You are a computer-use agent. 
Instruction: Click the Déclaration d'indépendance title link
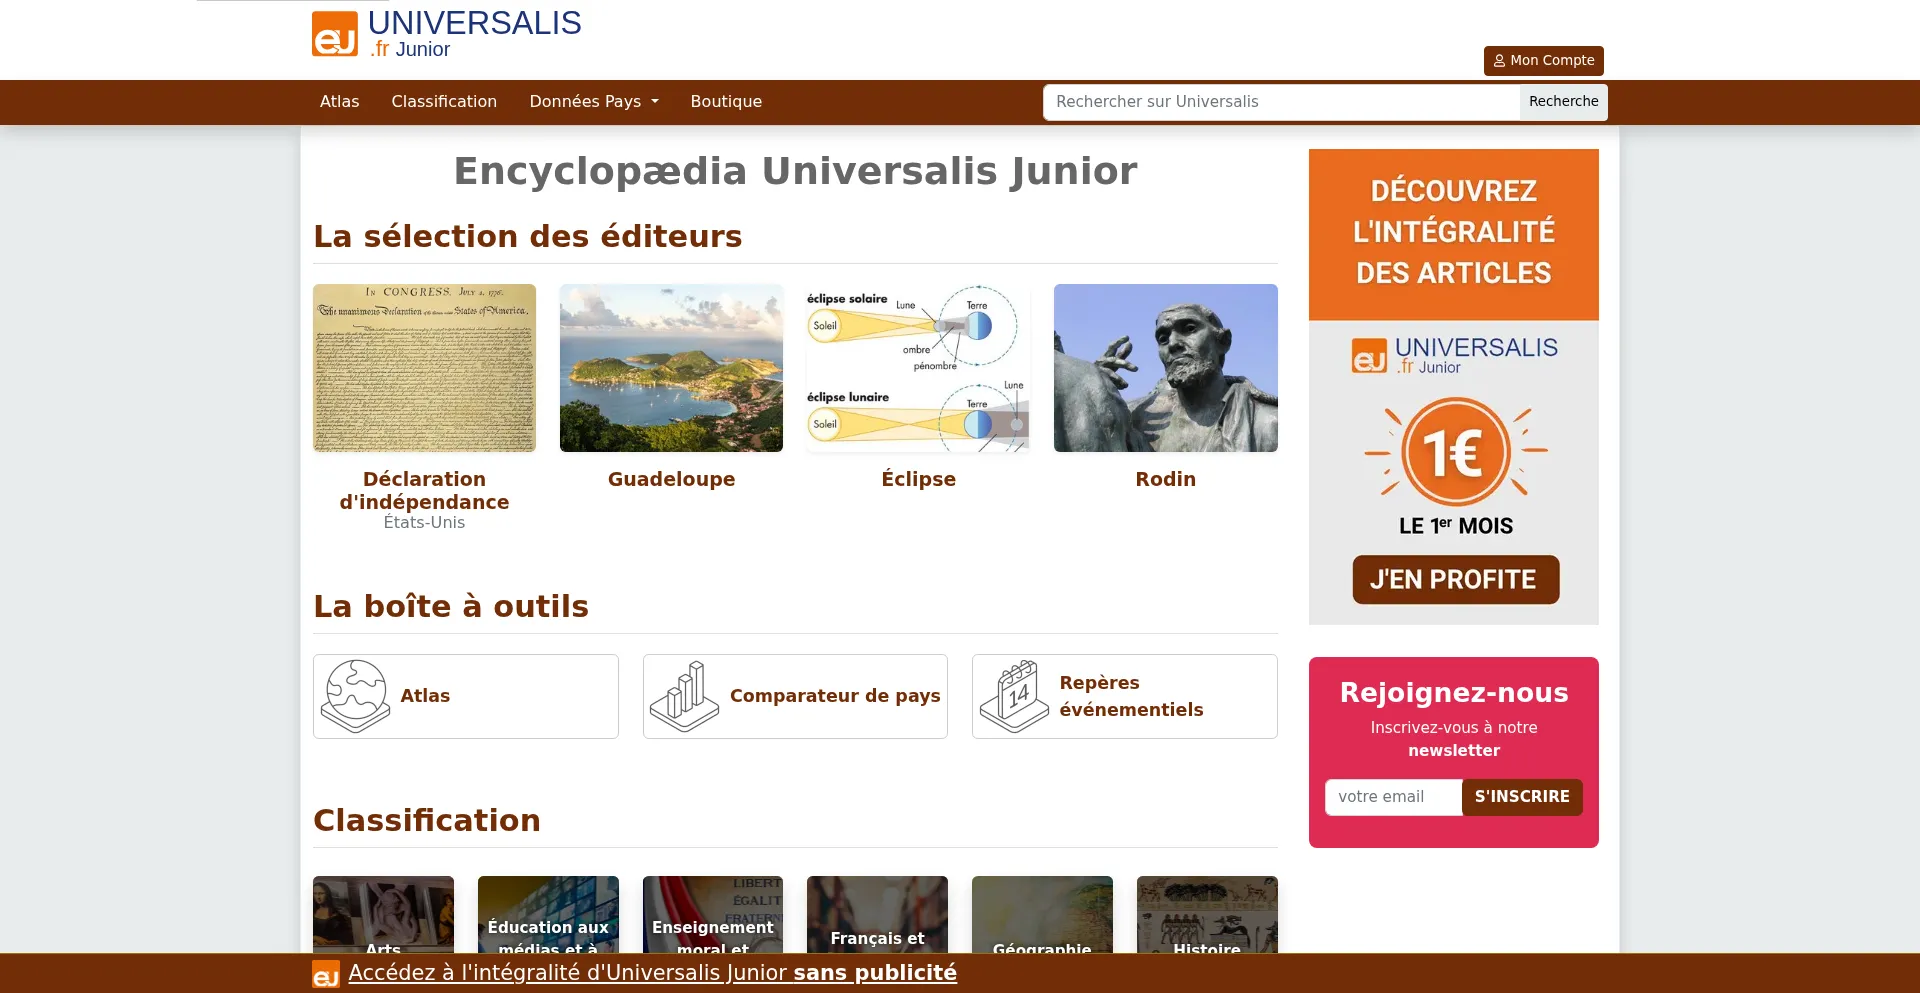click(x=424, y=490)
